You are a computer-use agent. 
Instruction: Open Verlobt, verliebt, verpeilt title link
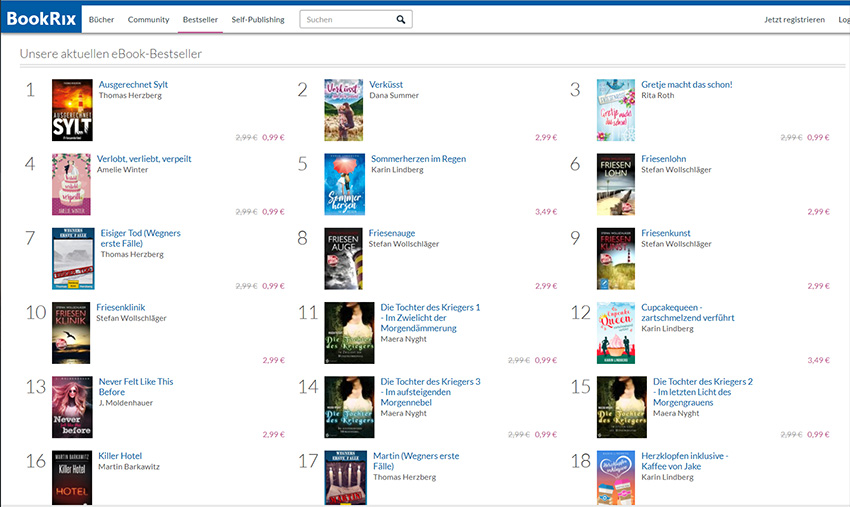(144, 159)
